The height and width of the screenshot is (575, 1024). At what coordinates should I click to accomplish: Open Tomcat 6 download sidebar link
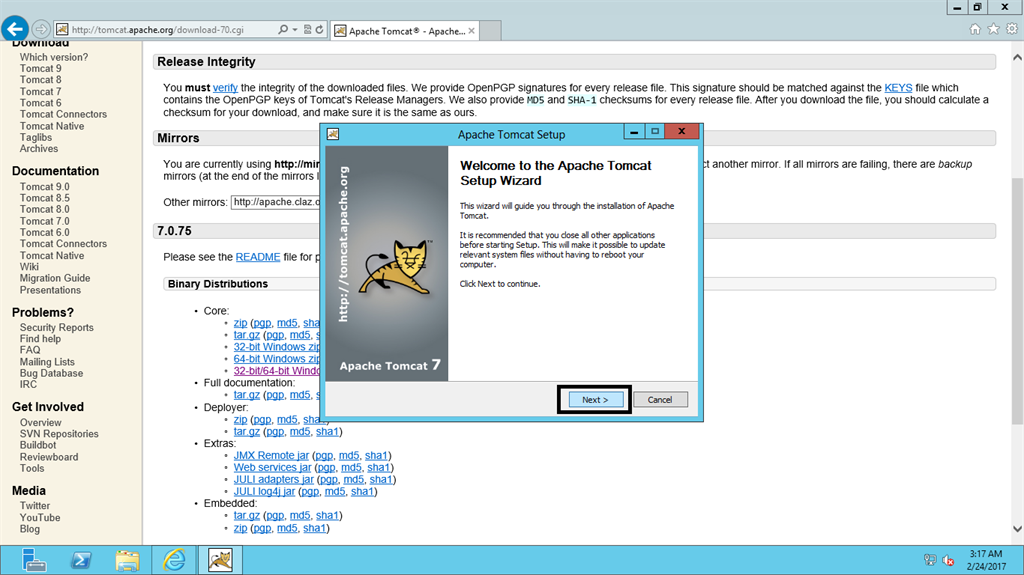(40, 103)
